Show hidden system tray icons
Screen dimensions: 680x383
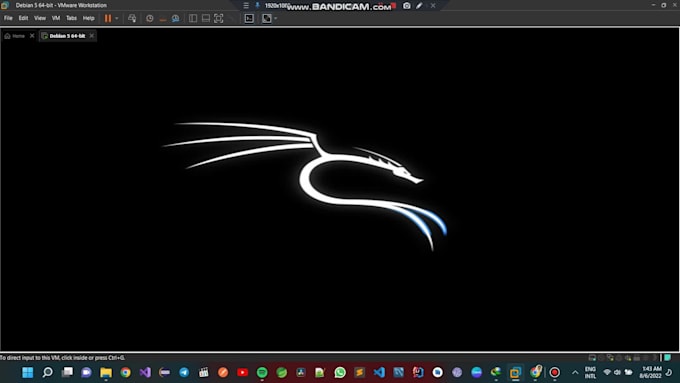575,372
